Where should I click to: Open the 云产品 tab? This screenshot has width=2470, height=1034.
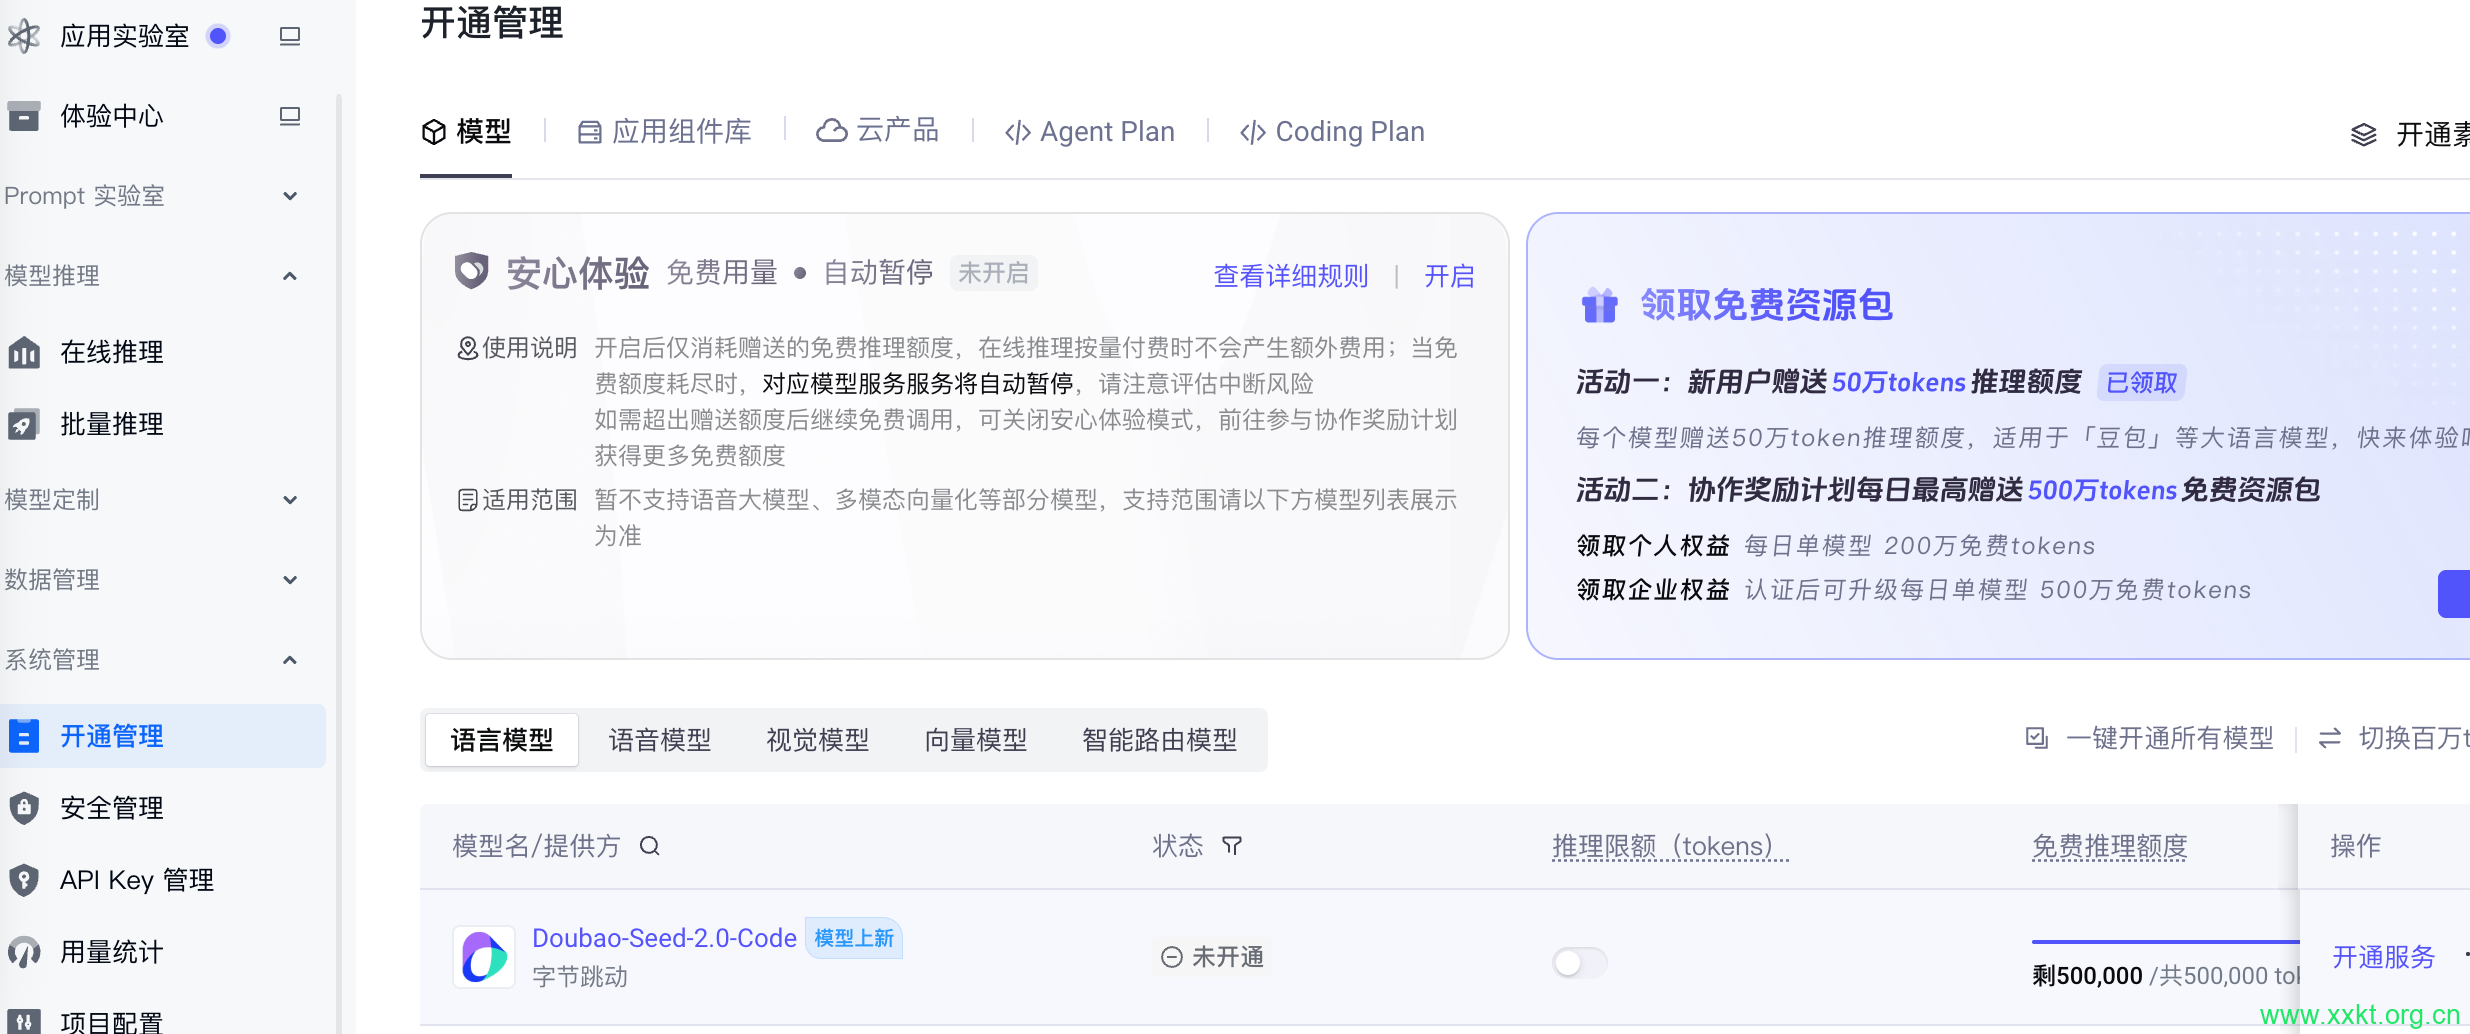tap(878, 131)
